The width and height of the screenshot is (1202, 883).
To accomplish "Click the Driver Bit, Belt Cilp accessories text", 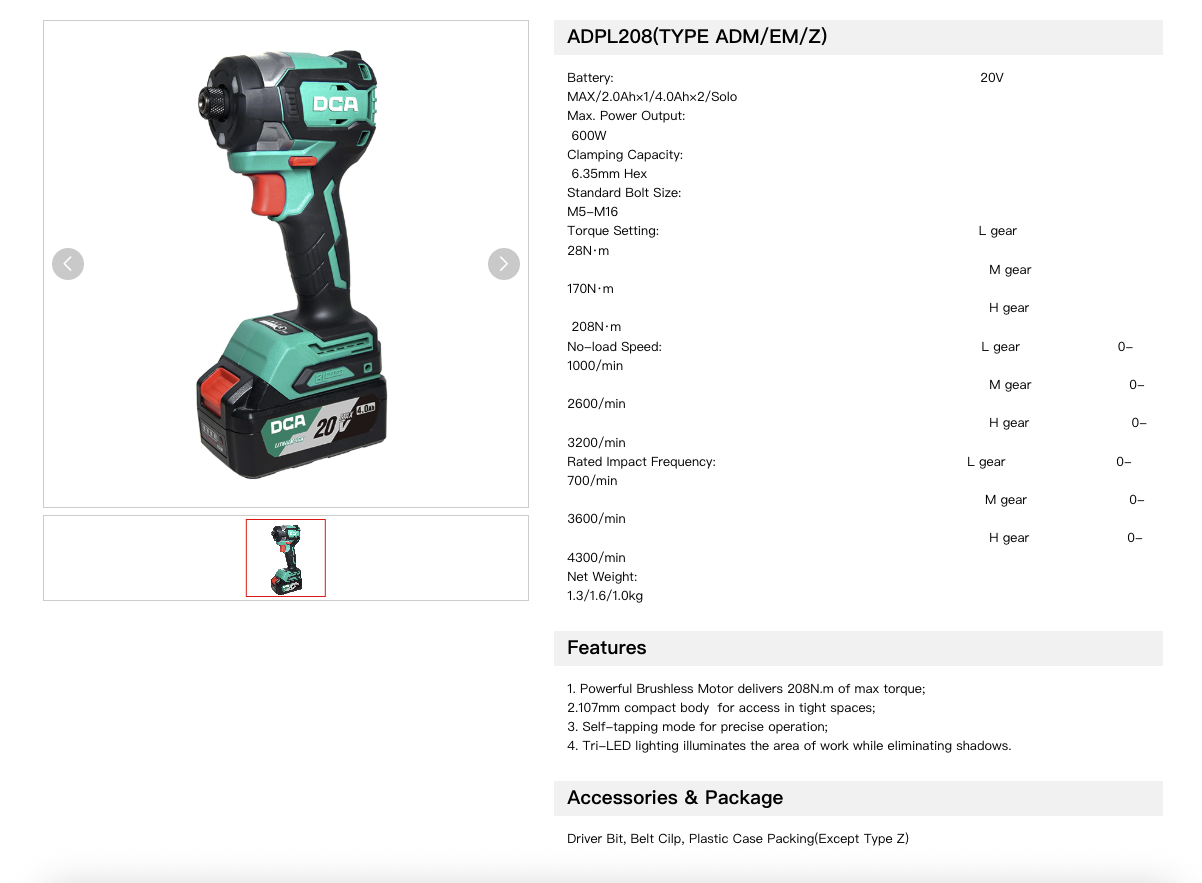I will (x=738, y=839).
